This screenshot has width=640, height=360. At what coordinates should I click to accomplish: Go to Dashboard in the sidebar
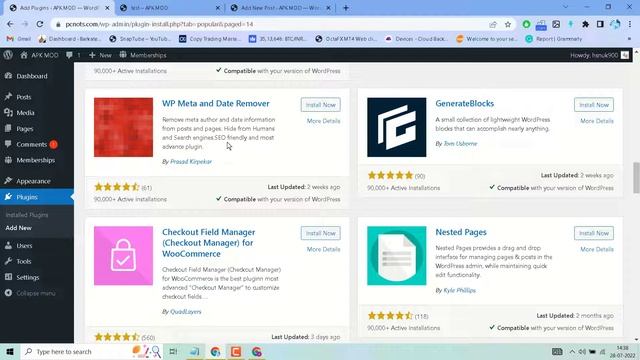pyautogui.click(x=32, y=76)
